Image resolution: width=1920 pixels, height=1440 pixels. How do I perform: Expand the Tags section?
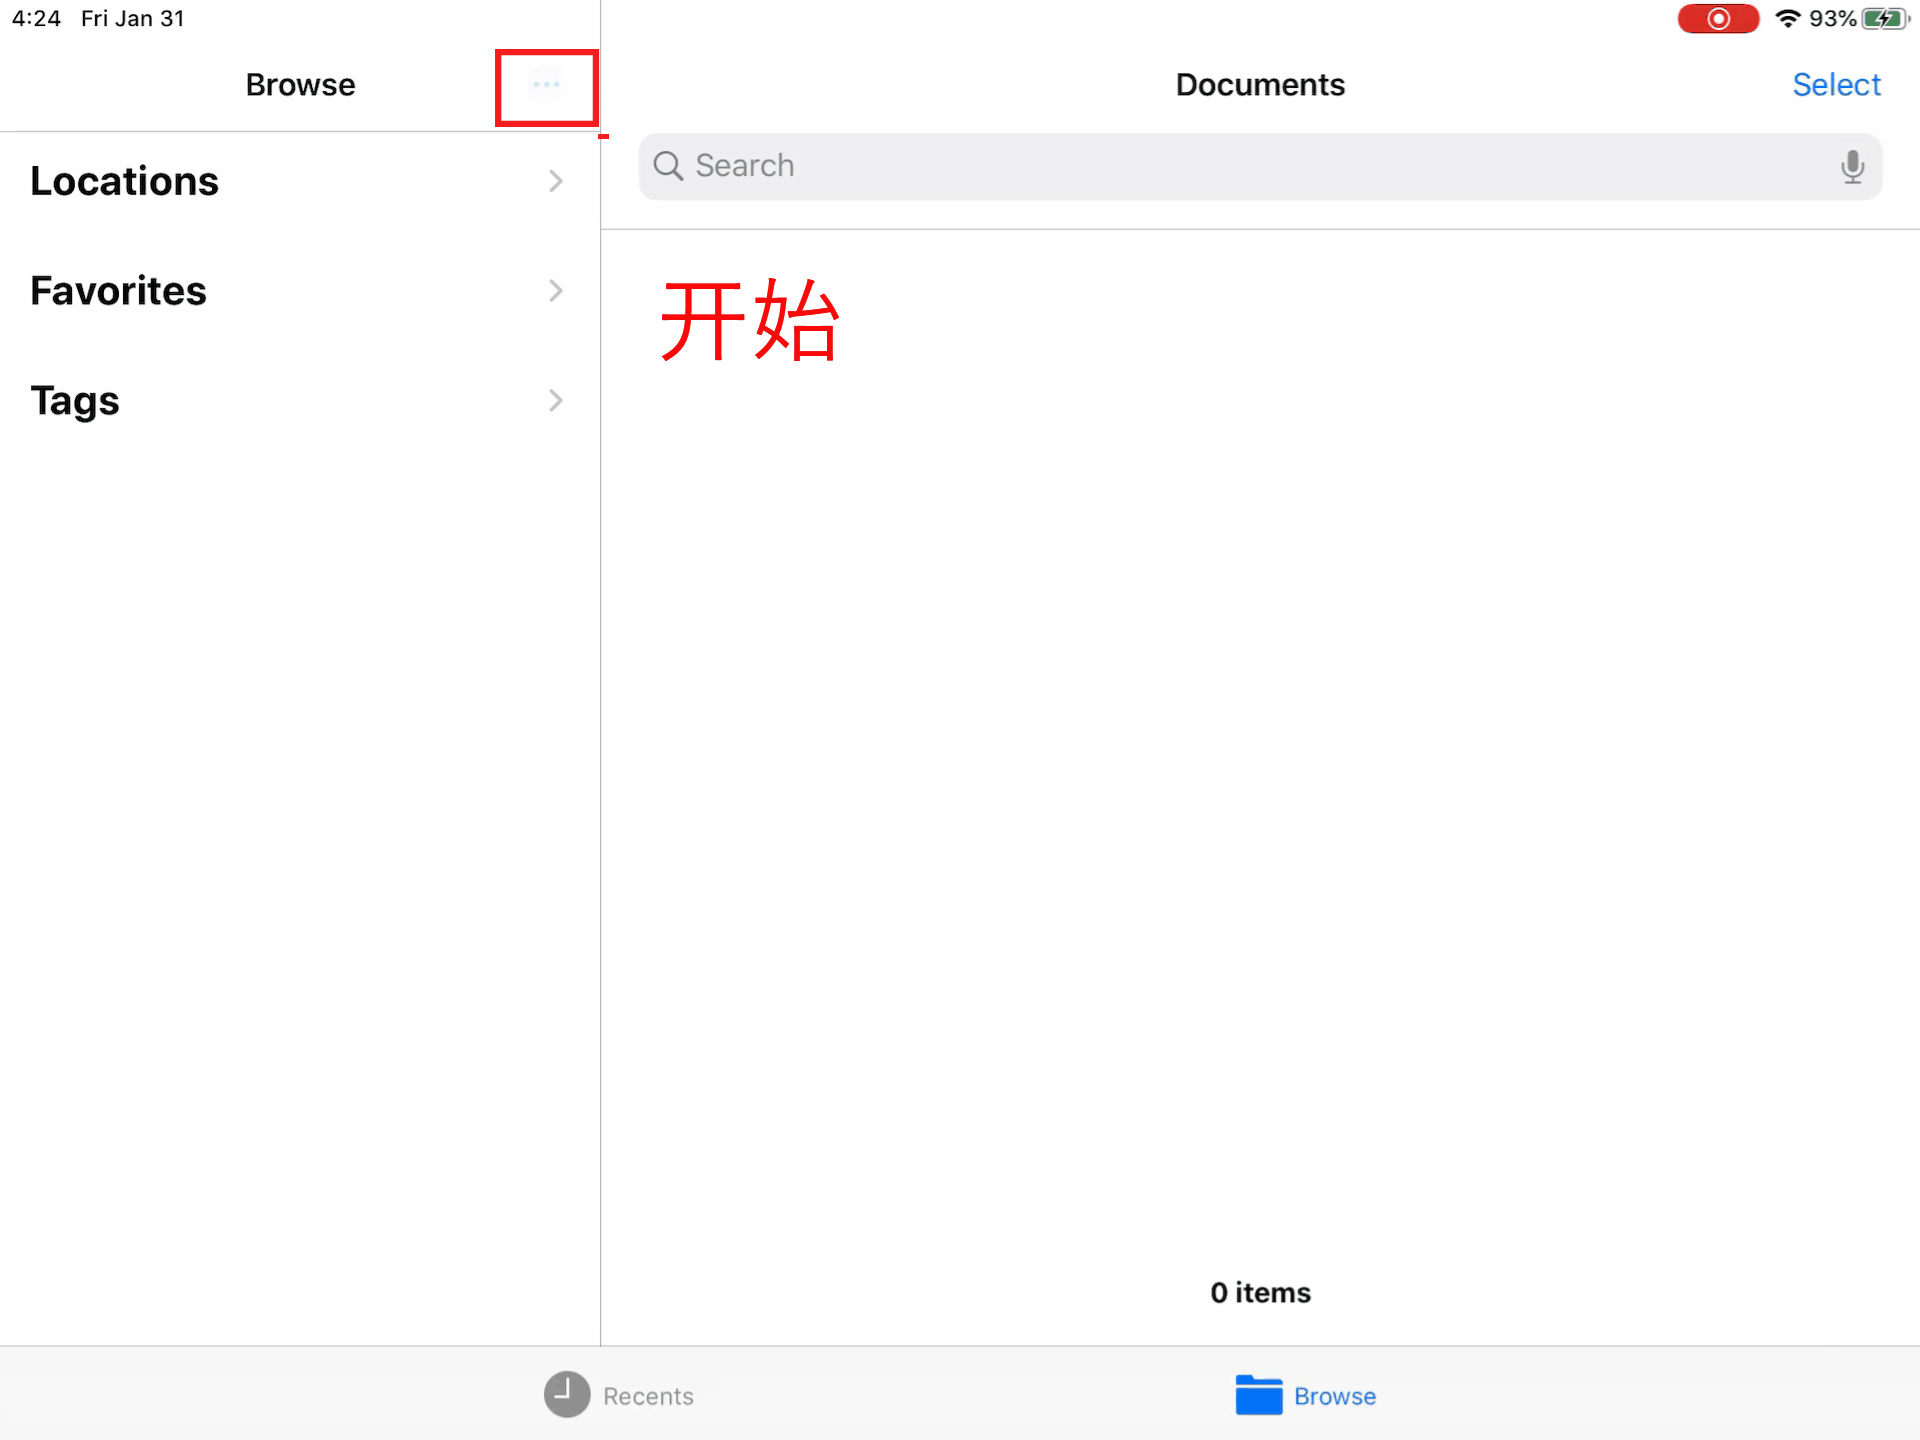[x=556, y=400]
